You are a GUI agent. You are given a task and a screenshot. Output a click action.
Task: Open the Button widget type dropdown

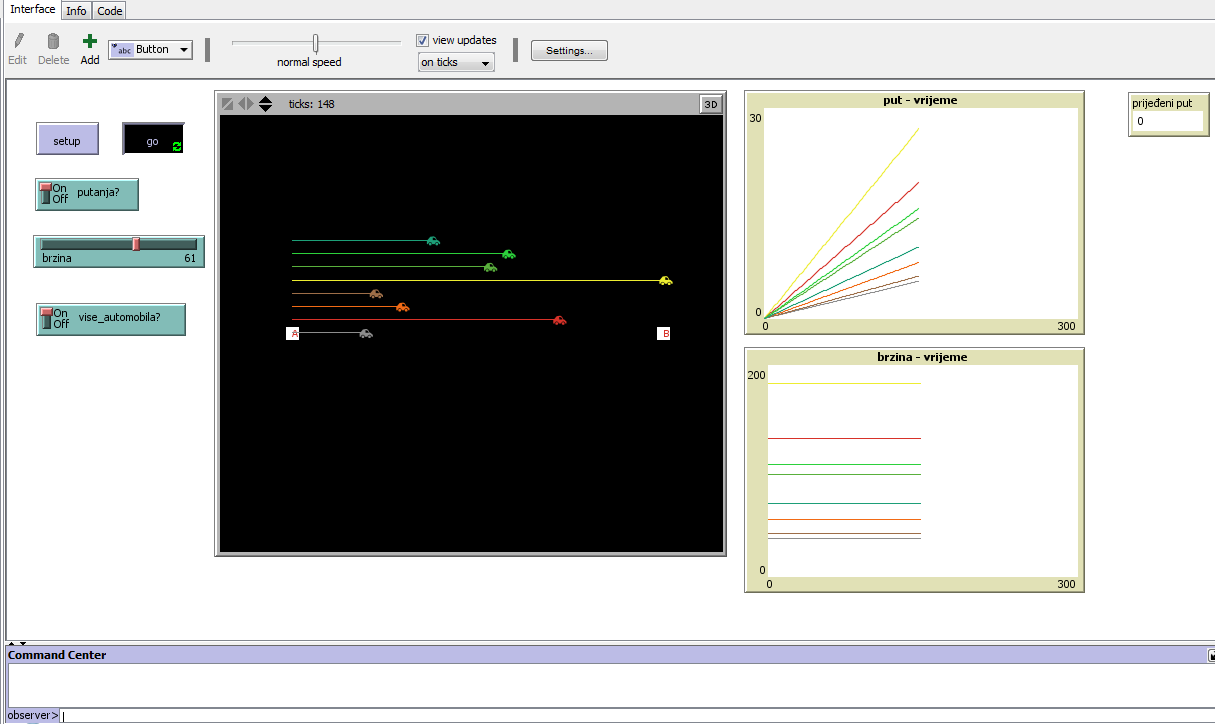click(x=150, y=50)
